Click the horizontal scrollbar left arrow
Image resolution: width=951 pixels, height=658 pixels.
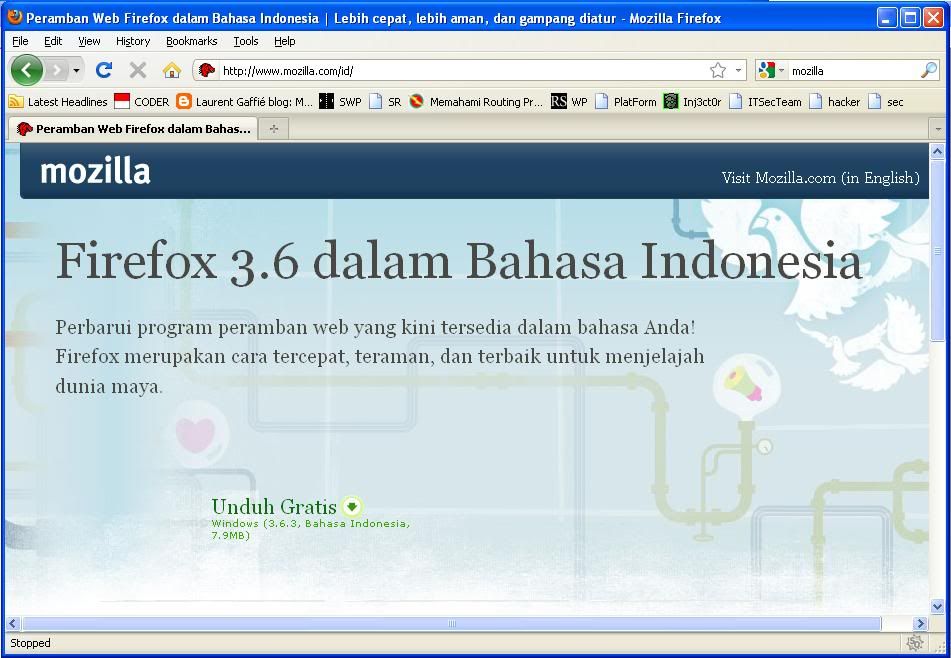[x=13, y=623]
